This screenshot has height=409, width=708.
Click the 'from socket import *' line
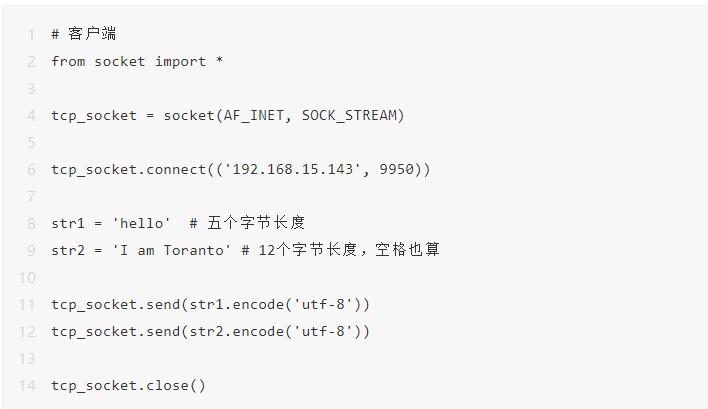point(137,61)
